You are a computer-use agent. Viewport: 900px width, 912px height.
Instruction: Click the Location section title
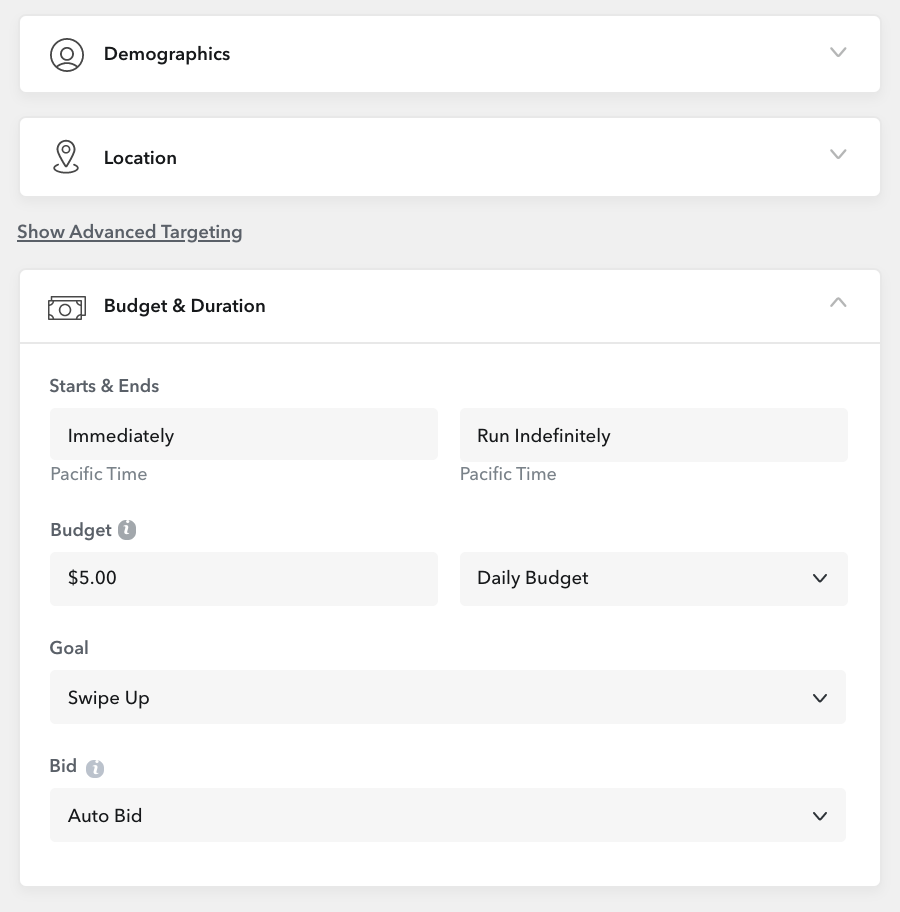[x=140, y=158]
